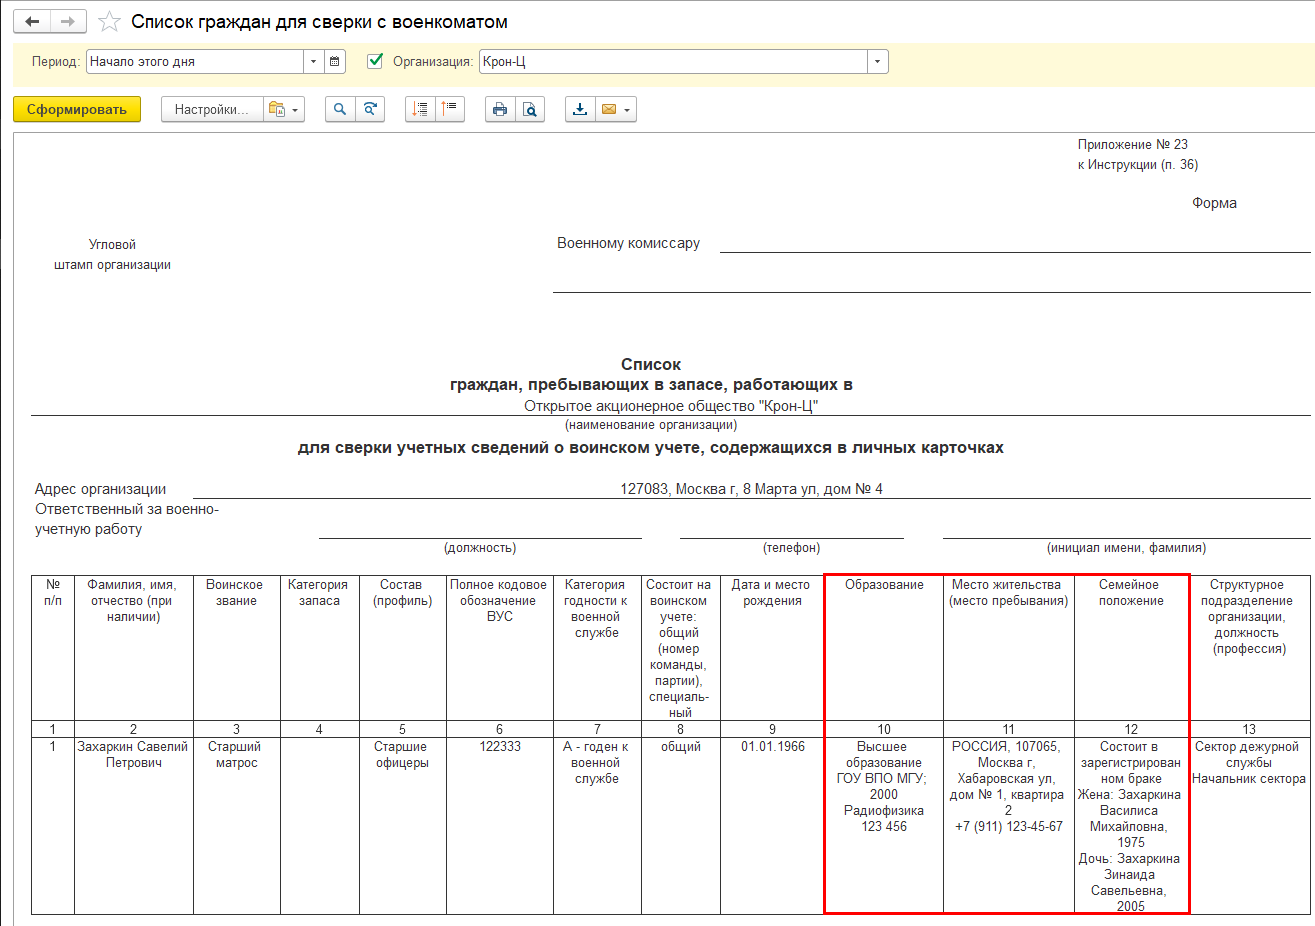Open the report variants dropdown
Screen dimensions: 1315x926
coord(283,110)
